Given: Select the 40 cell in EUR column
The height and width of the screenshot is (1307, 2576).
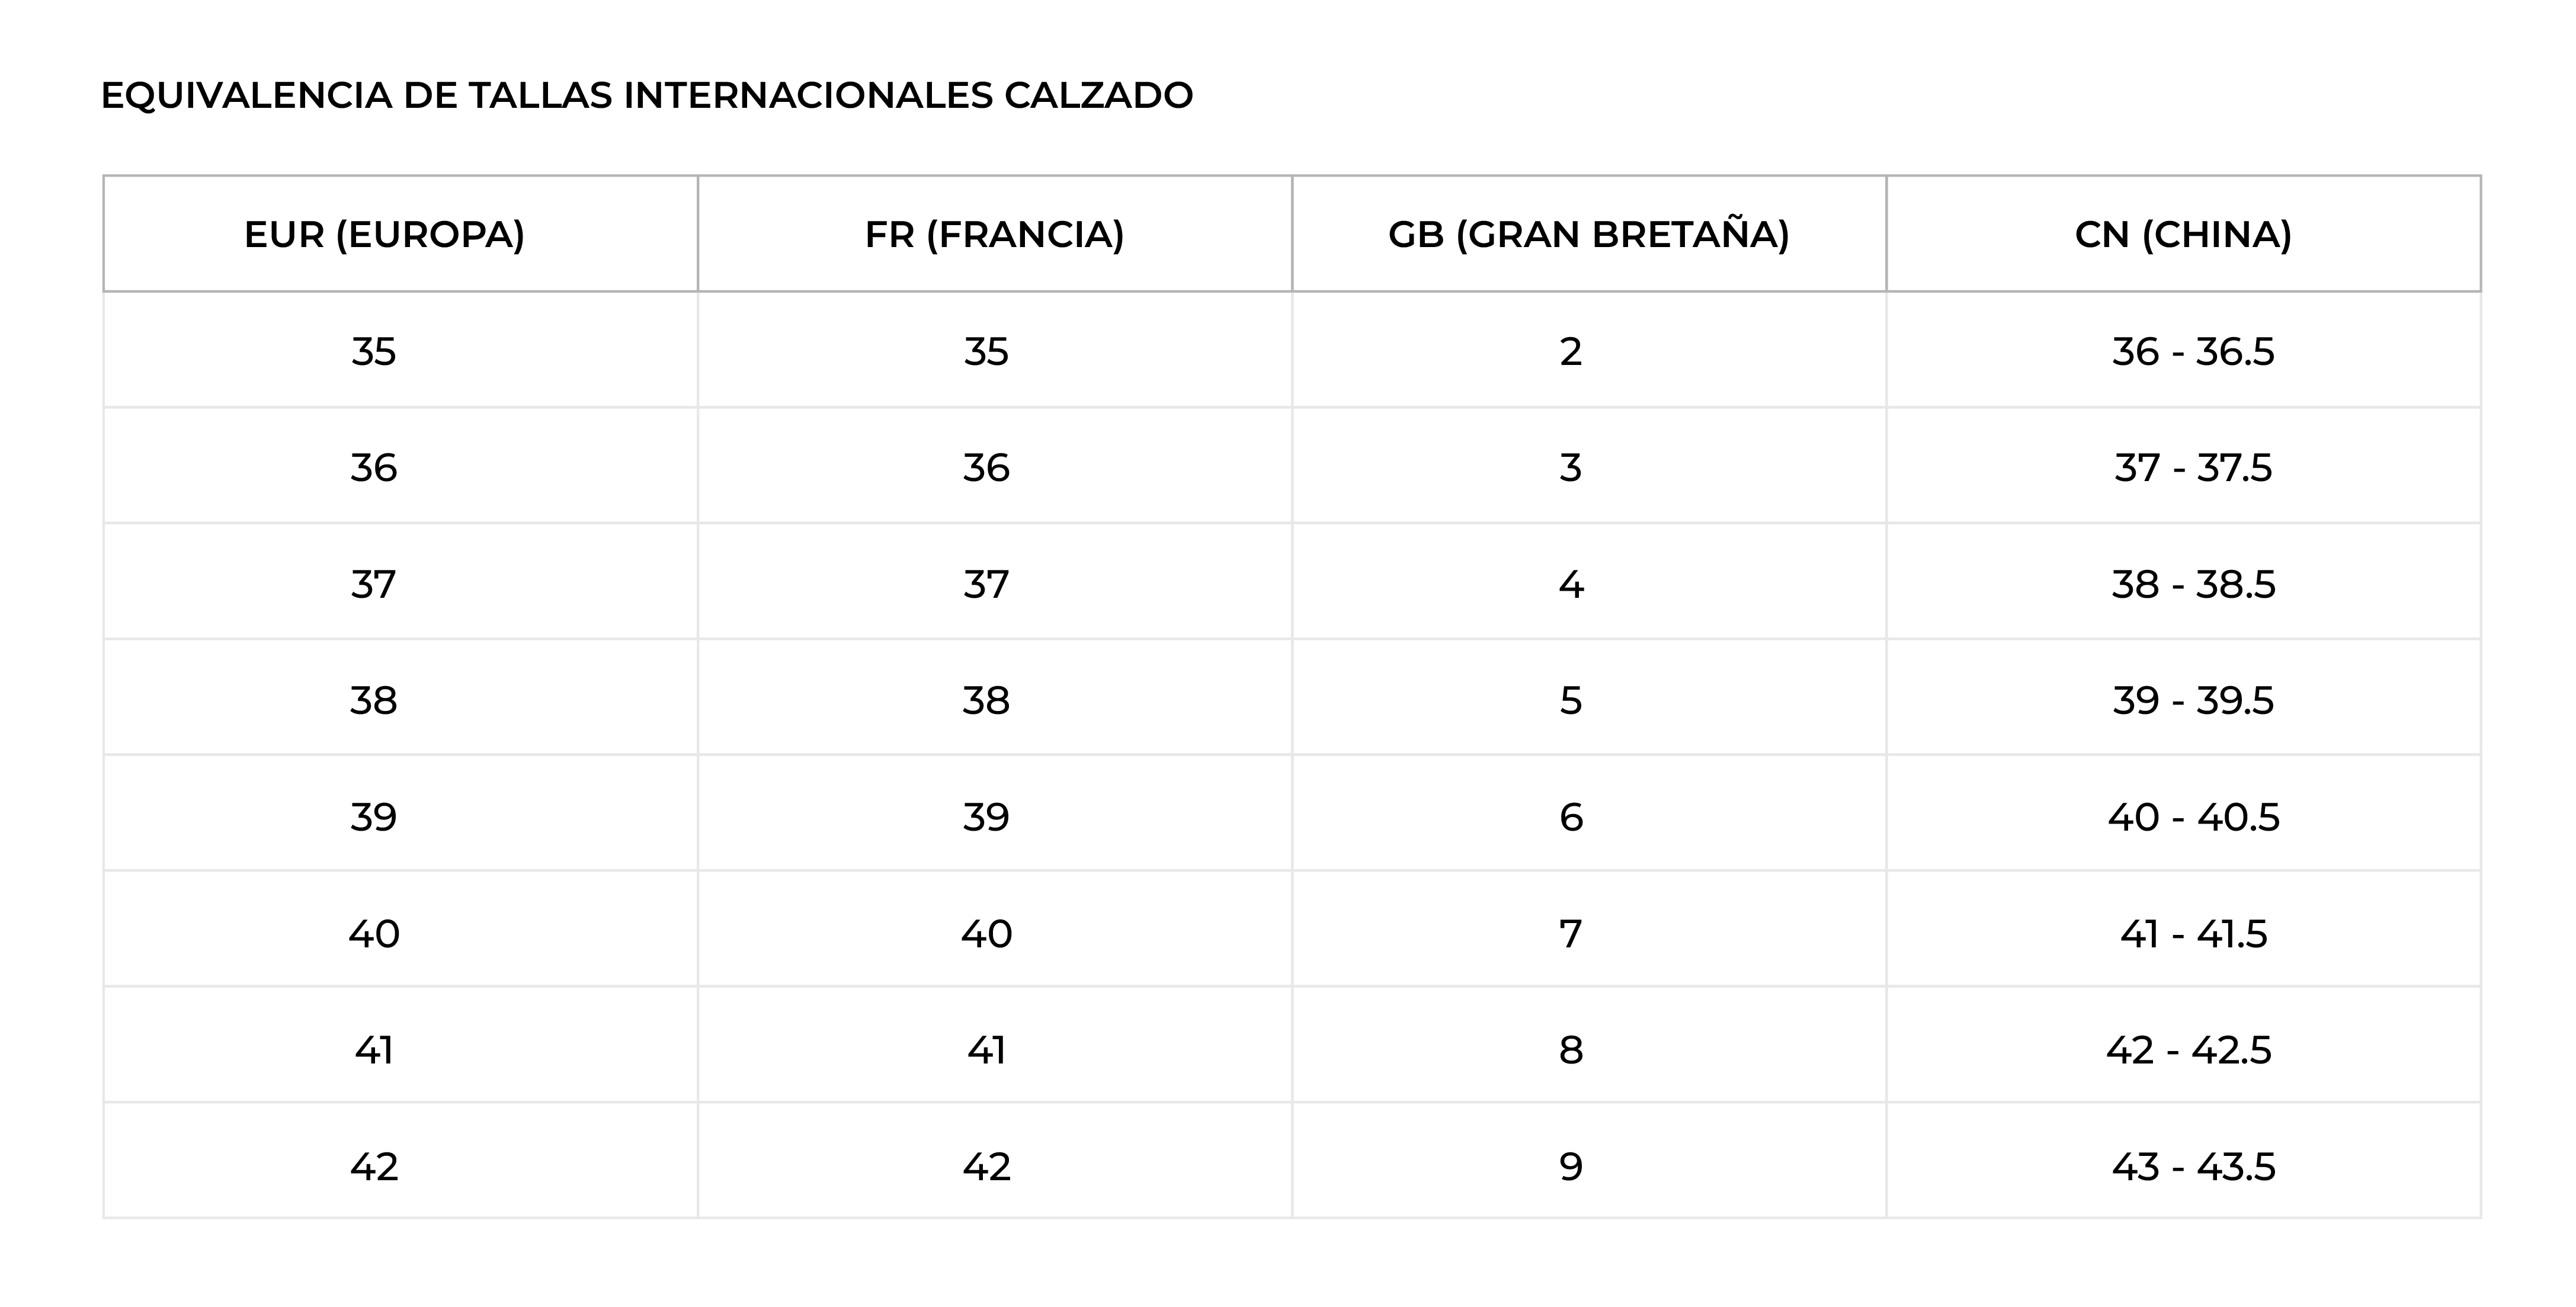Looking at the screenshot, I should [x=374, y=934].
